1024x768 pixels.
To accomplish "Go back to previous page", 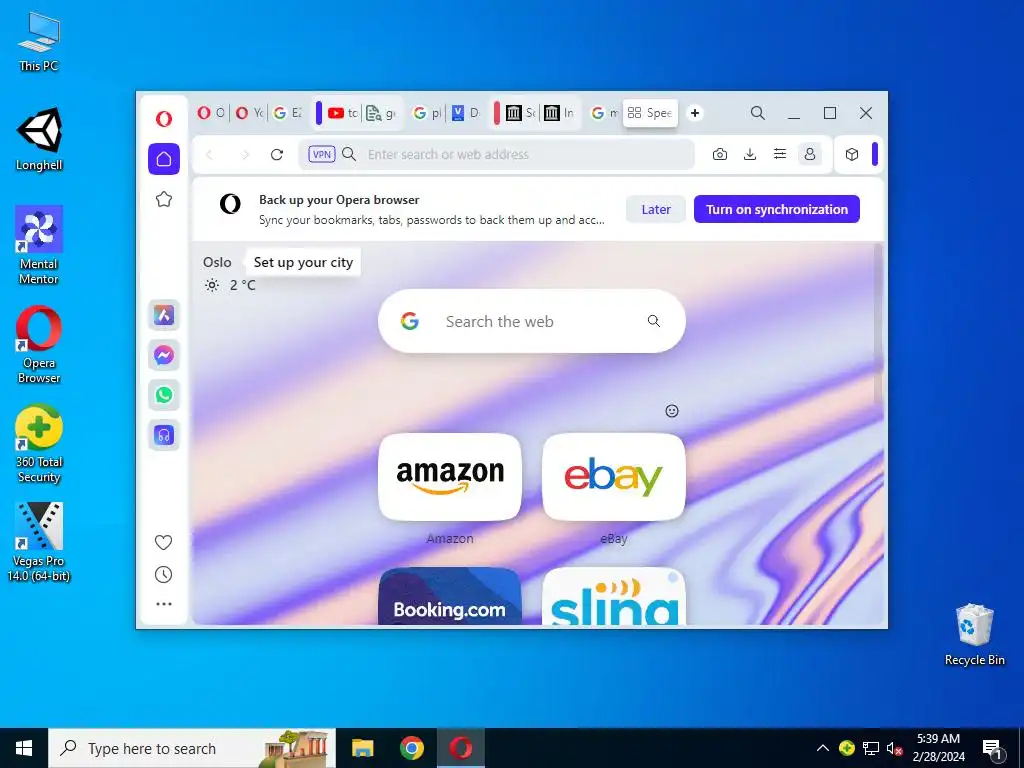I will [x=210, y=155].
